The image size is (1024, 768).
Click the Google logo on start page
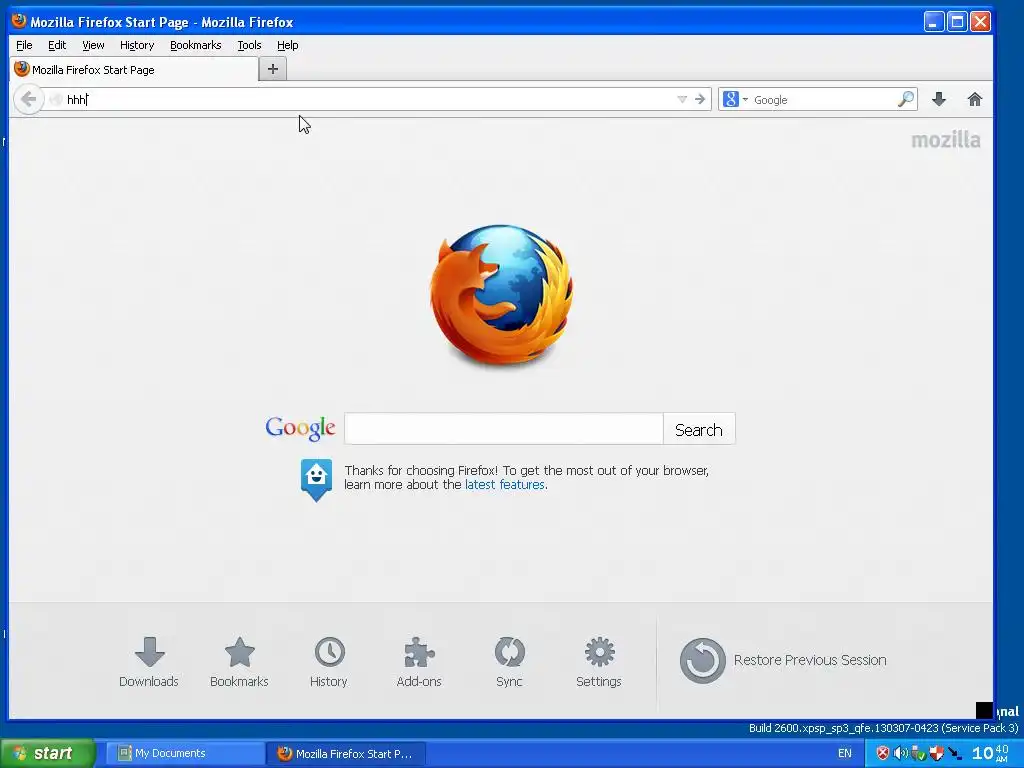pos(300,428)
